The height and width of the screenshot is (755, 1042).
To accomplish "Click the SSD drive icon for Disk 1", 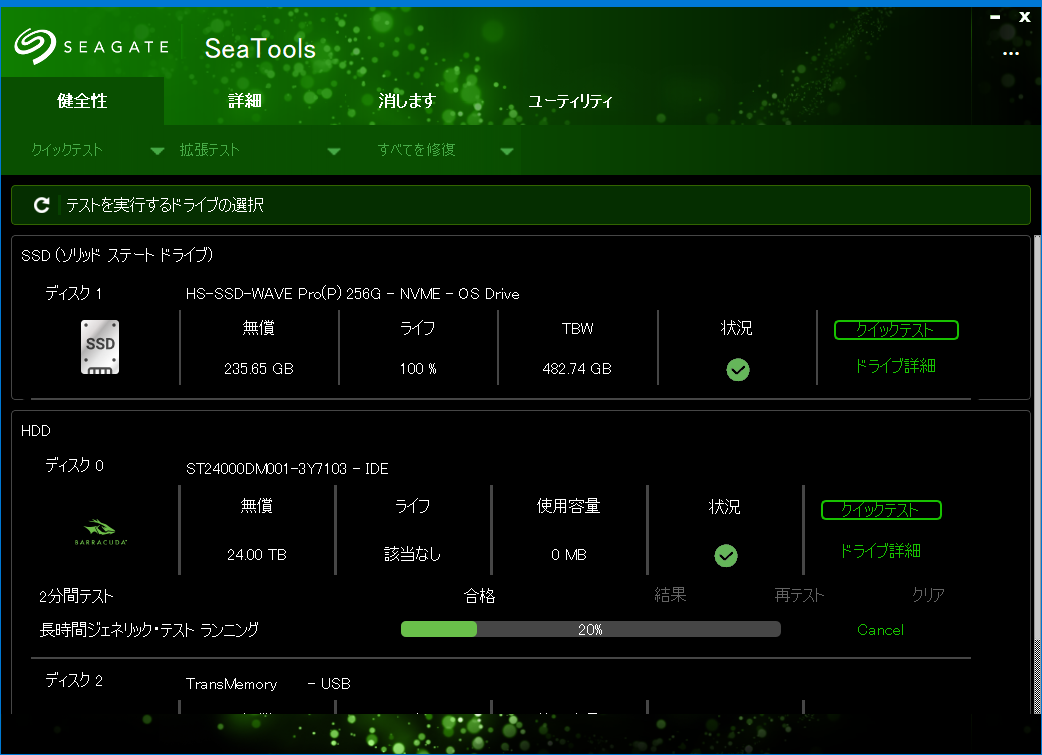I will 100,347.
